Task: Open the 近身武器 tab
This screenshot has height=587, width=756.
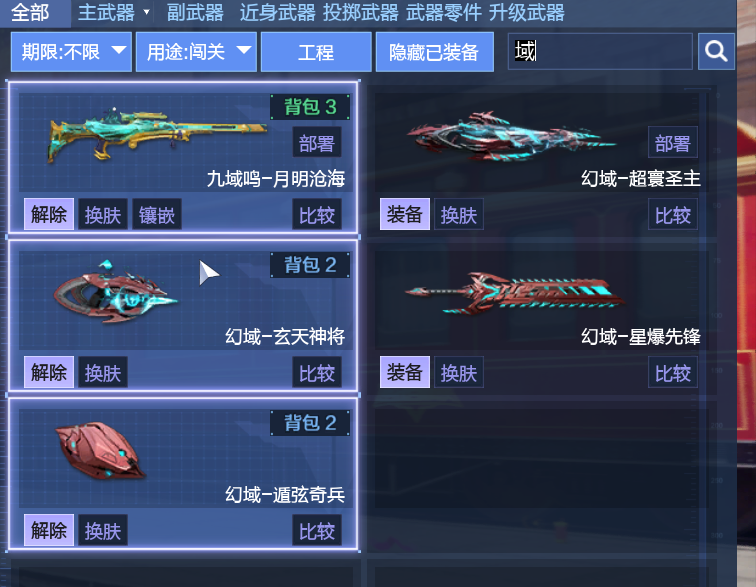Action: coord(278,13)
